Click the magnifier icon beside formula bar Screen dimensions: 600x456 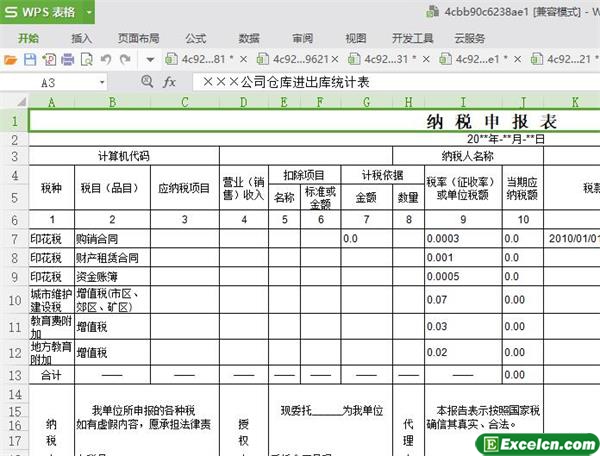point(147,81)
